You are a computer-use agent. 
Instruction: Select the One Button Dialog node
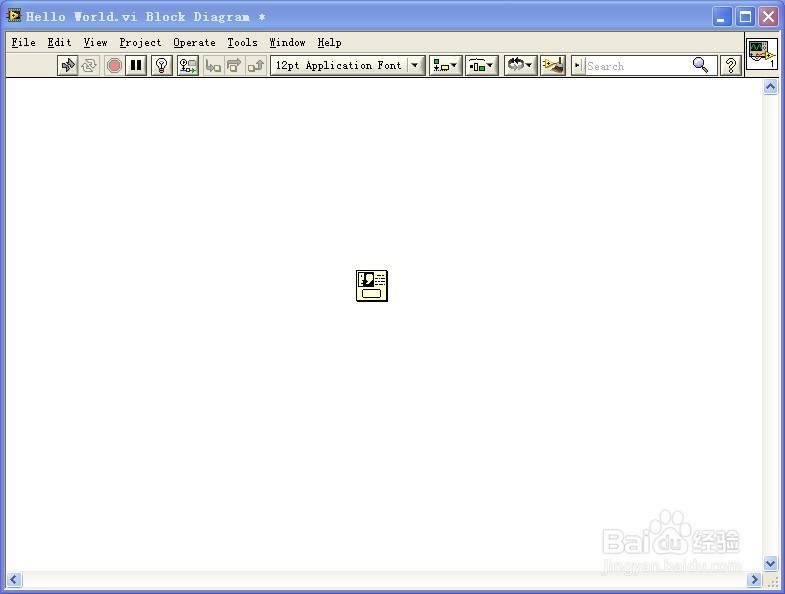tap(372, 286)
